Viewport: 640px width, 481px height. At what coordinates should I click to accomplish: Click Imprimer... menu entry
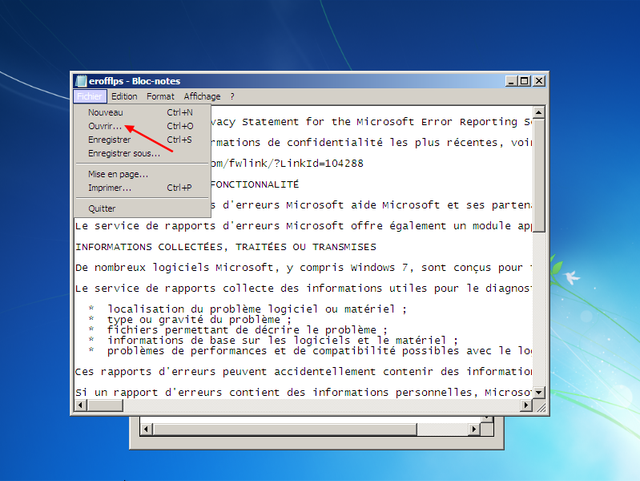coord(142,188)
